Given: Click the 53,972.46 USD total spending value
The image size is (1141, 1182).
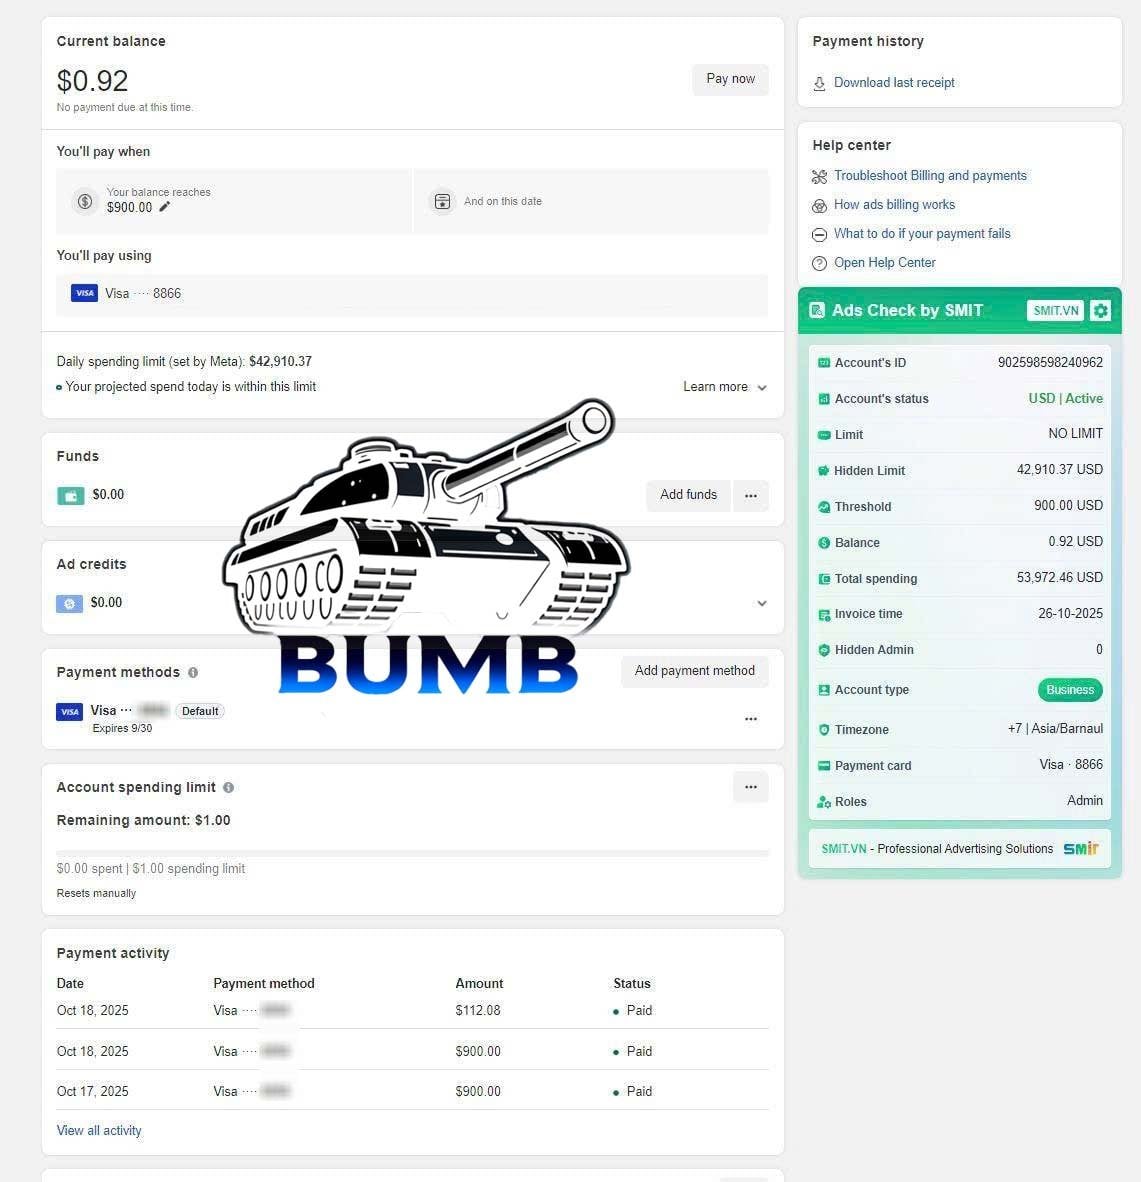Looking at the screenshot, I should pos(1059,577).
